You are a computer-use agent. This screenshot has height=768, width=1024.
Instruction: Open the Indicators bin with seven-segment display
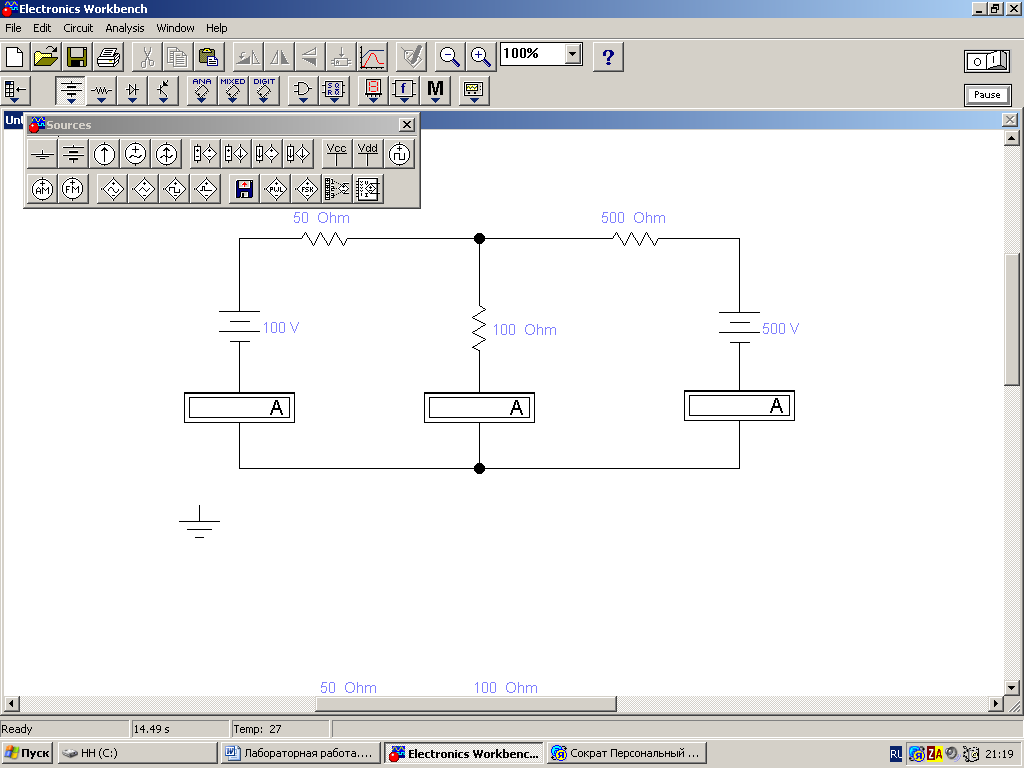click(373, 91)
